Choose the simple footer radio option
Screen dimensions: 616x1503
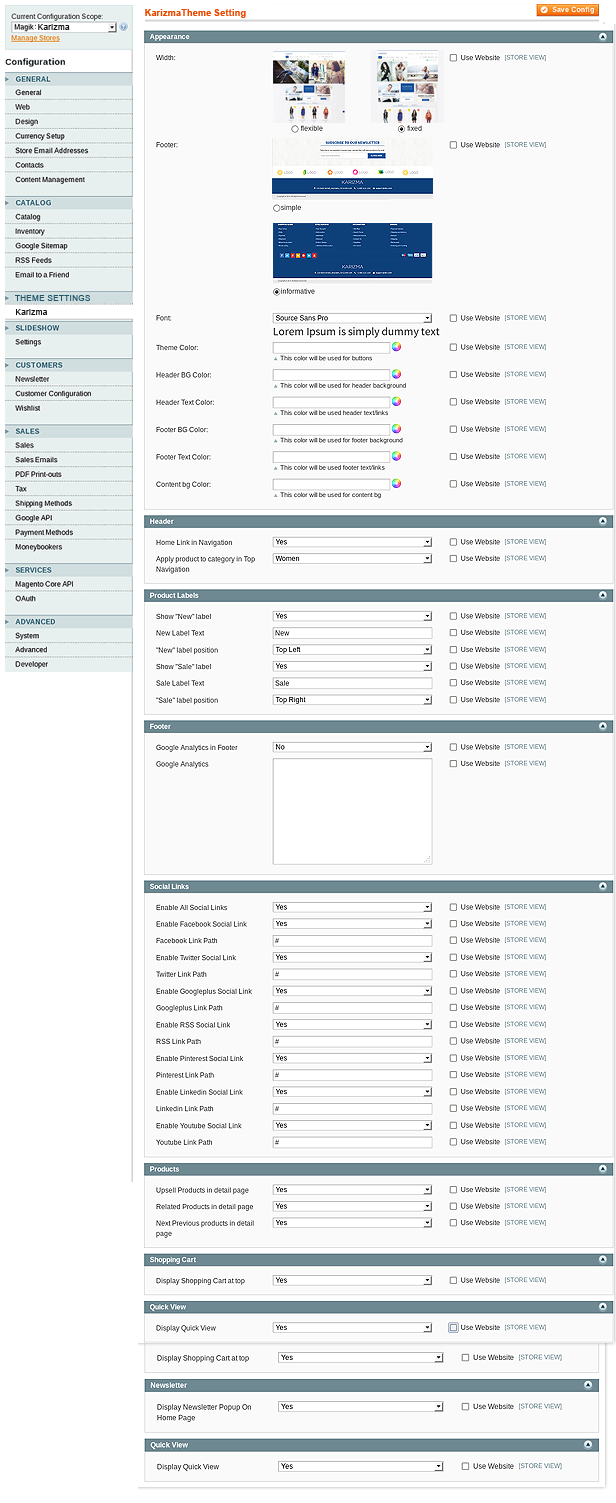click(276, 208)
